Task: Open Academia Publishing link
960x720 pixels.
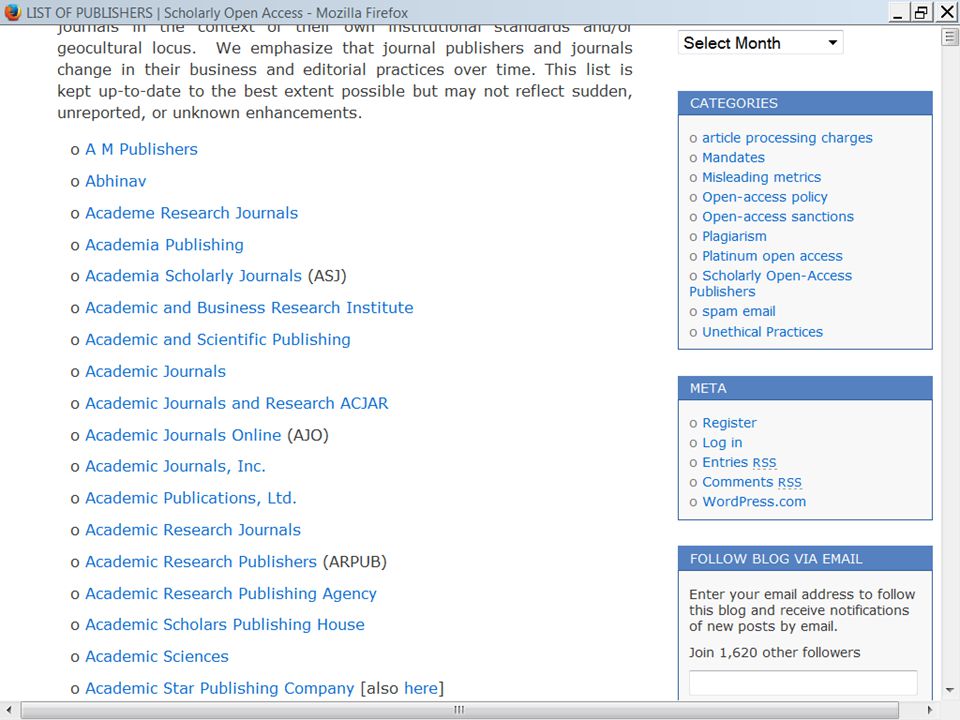Action: point(164,245)
